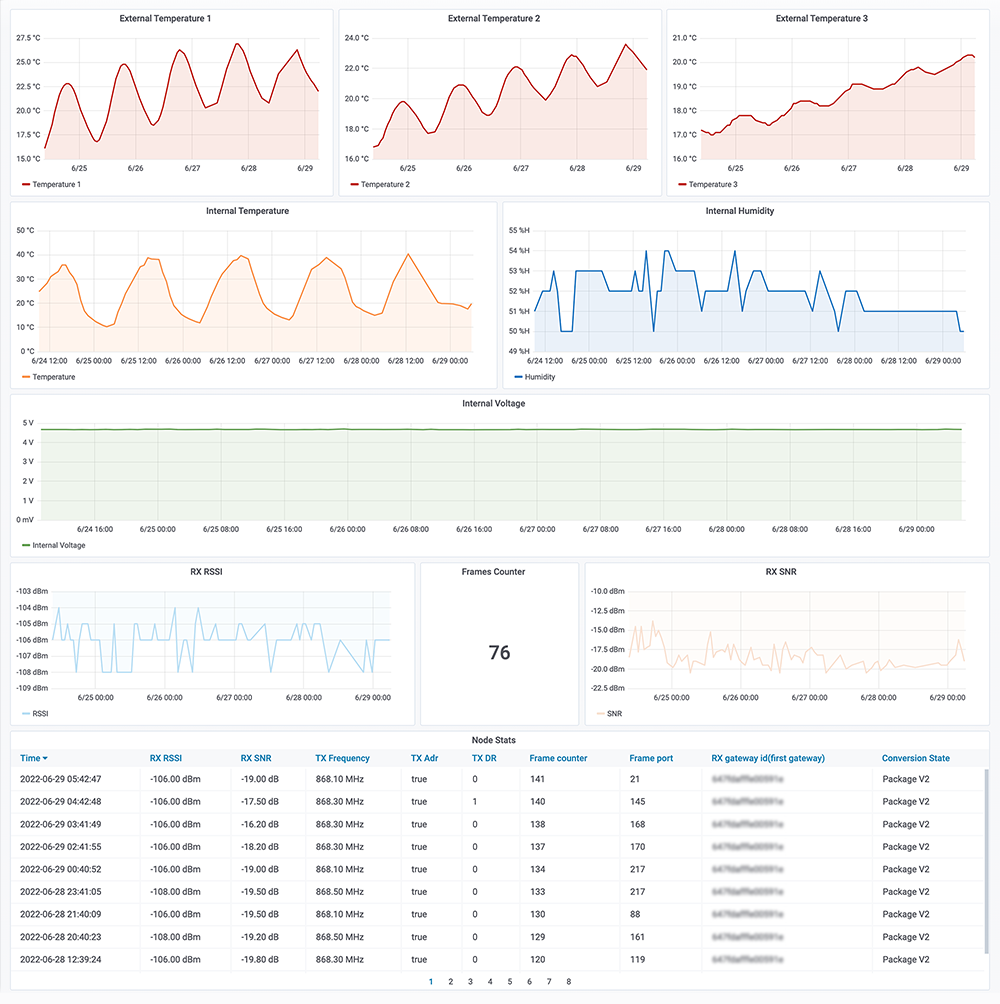Sort by the TX DR column header
The image size is (1000, 1004).
[484, 758]
